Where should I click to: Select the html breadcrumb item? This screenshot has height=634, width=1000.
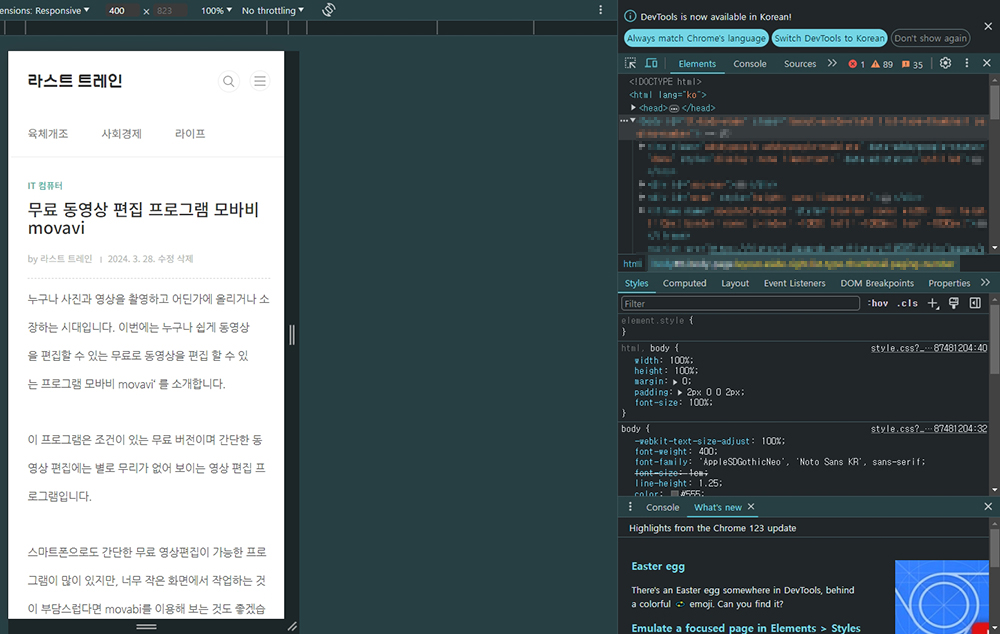click(x=631, y=264)
